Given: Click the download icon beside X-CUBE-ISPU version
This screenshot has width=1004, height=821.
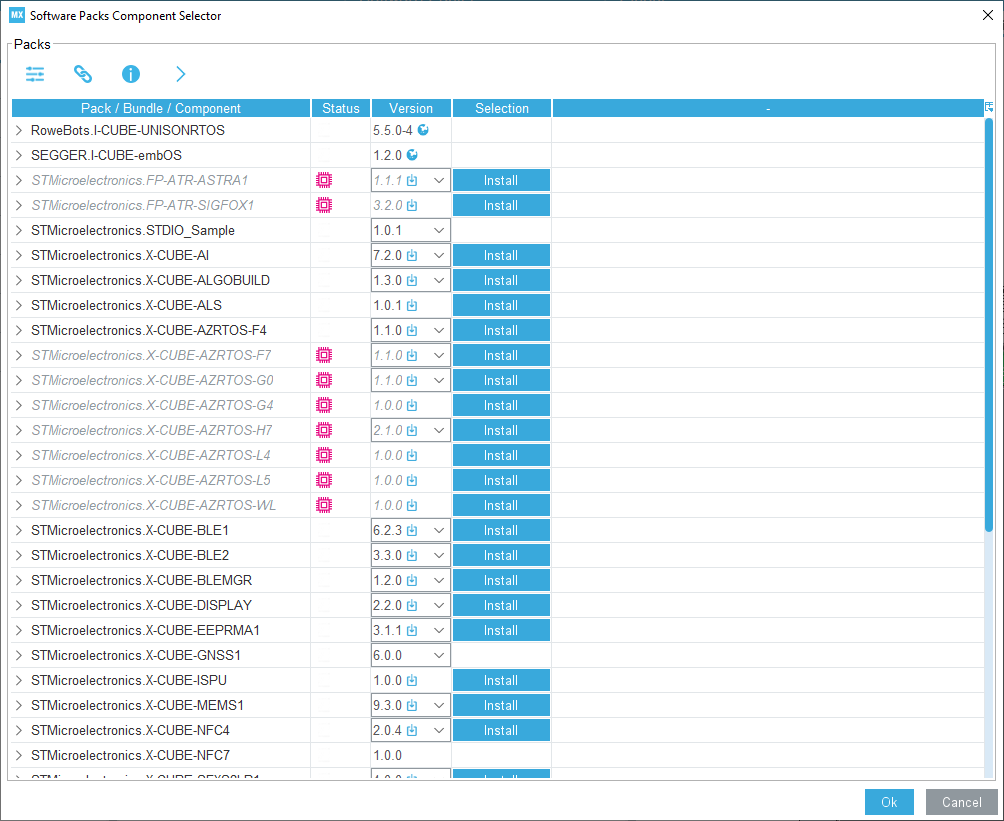Looking at the screenshot, I should click(x=412, y=680).
